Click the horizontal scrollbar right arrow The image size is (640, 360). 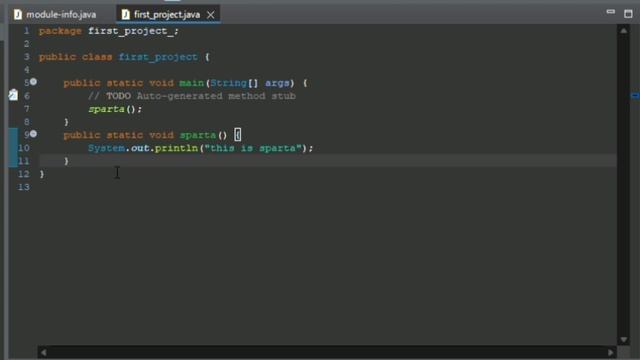pos(611,352)
